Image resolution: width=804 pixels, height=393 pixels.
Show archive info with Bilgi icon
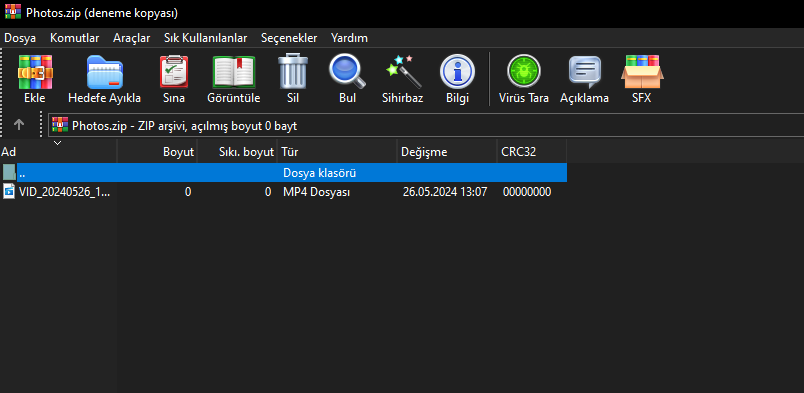tap(457, 72)
